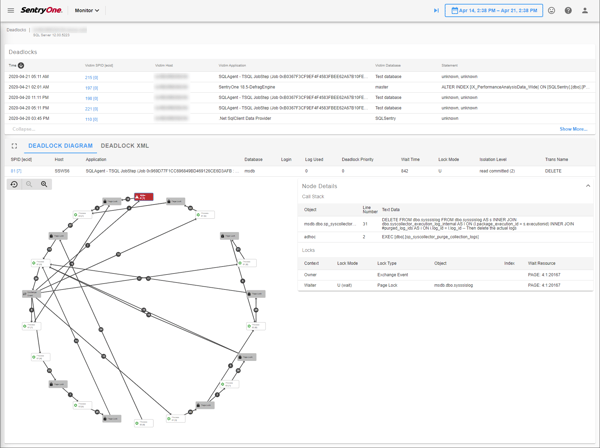
Task: Toggle Time column sort arrow
Action: tap(21, 65)
